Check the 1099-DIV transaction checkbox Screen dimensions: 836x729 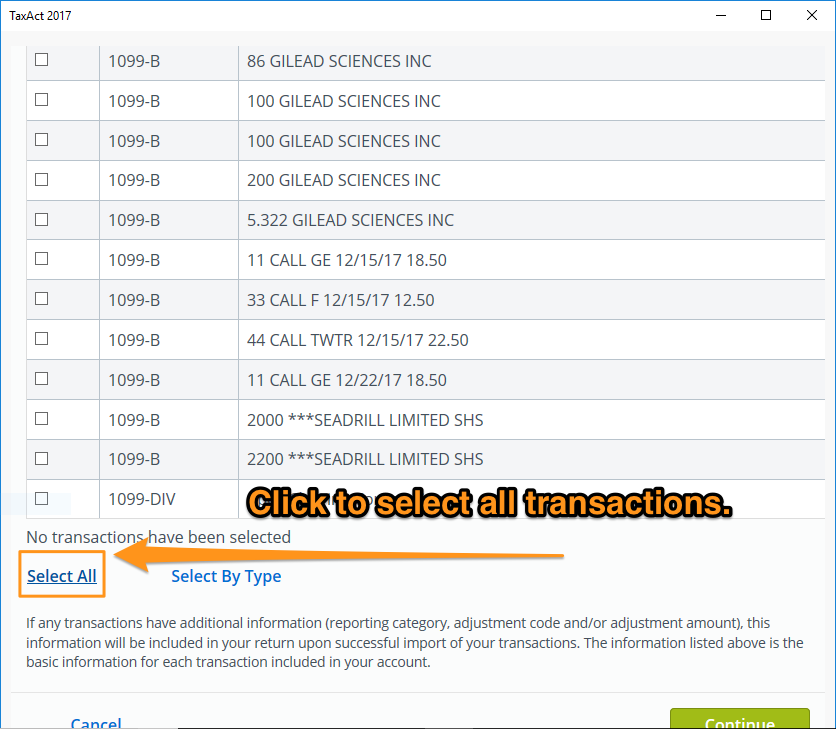tap(40, 498)
